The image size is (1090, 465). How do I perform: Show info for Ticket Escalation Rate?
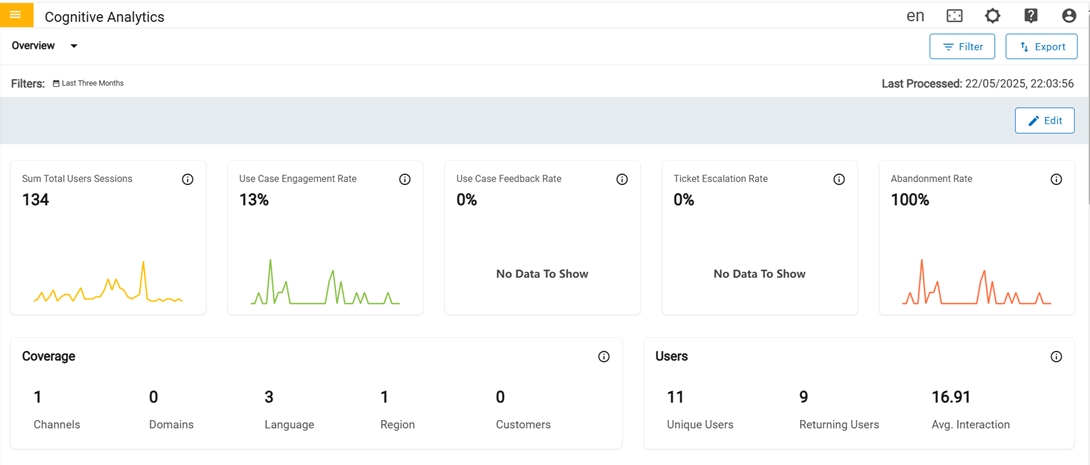[839, 180]
